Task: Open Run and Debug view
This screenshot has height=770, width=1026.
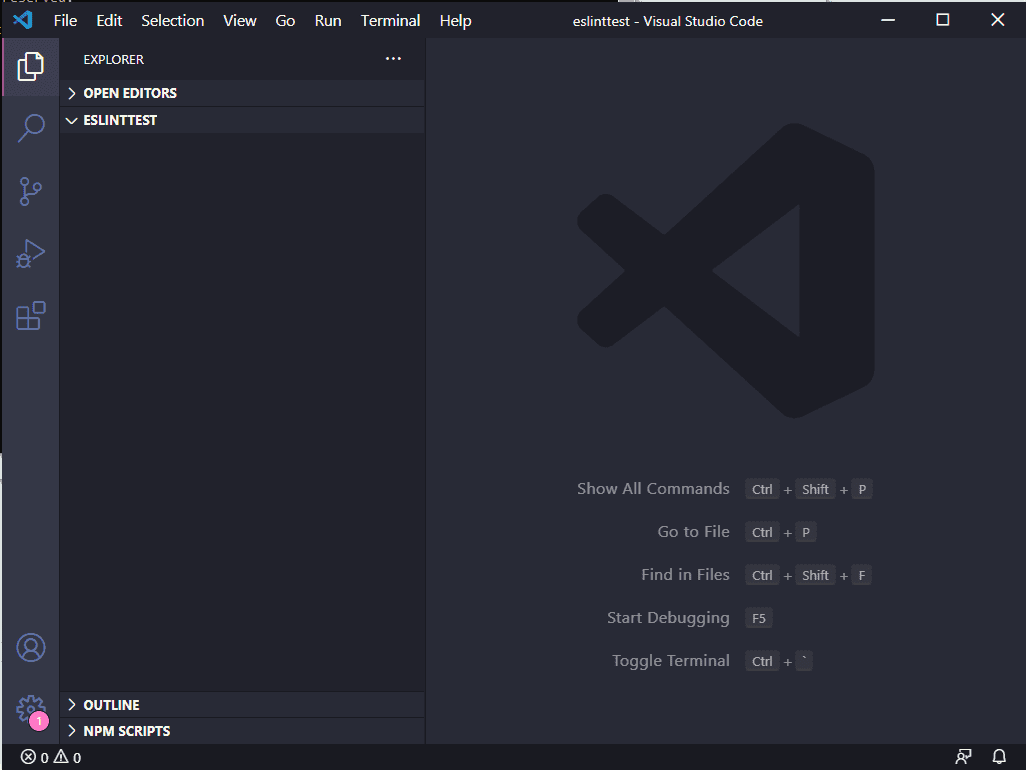Action: [x=31, y=254]
